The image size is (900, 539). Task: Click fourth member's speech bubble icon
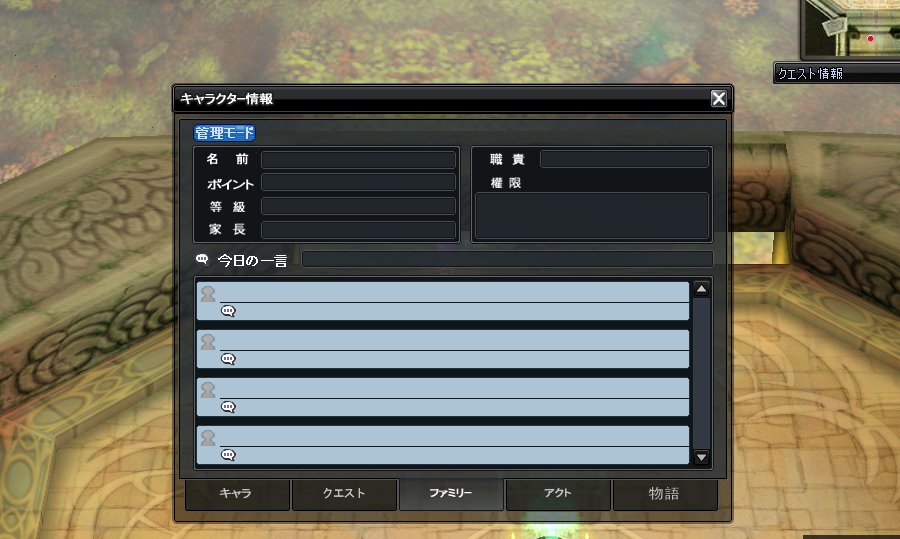[228, 455]
